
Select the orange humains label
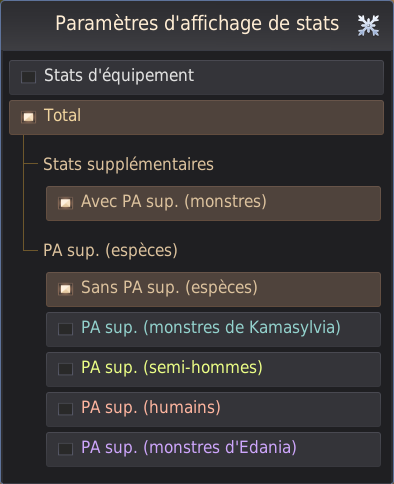(151, 408)
